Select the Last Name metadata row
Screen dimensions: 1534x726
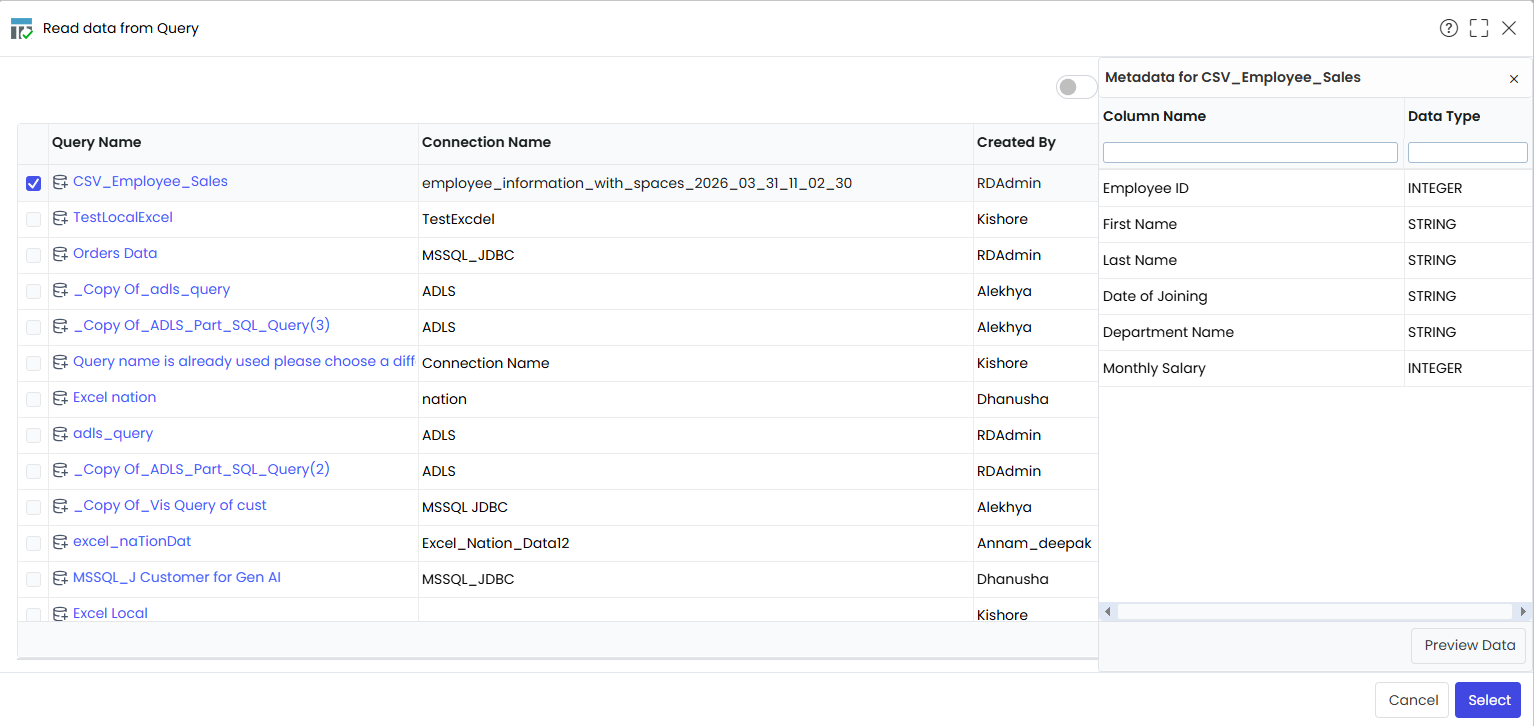1316,260
